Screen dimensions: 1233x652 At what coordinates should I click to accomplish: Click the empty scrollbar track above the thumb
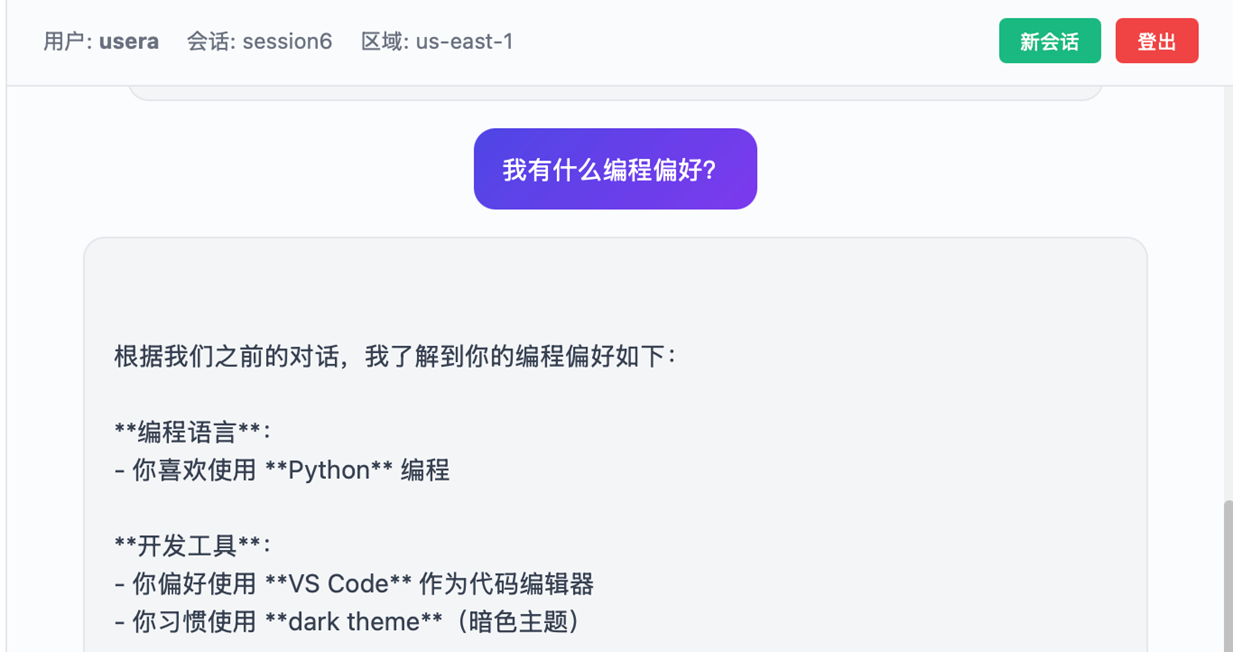tap(1227, 300)
